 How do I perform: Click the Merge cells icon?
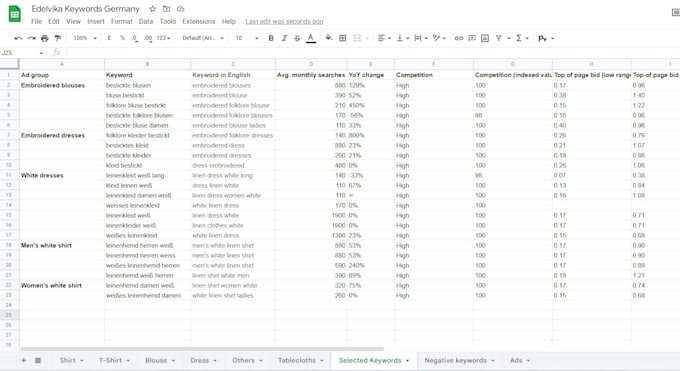(357, 38)
